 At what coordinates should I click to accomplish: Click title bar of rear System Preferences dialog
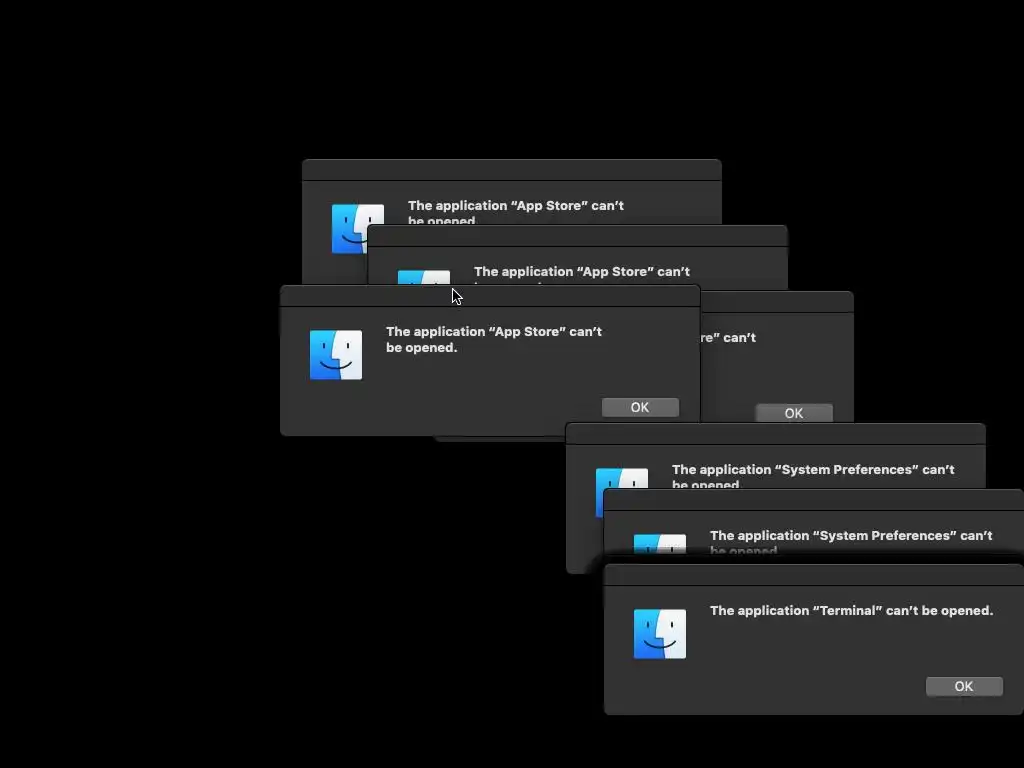click(x=775, y=434)
